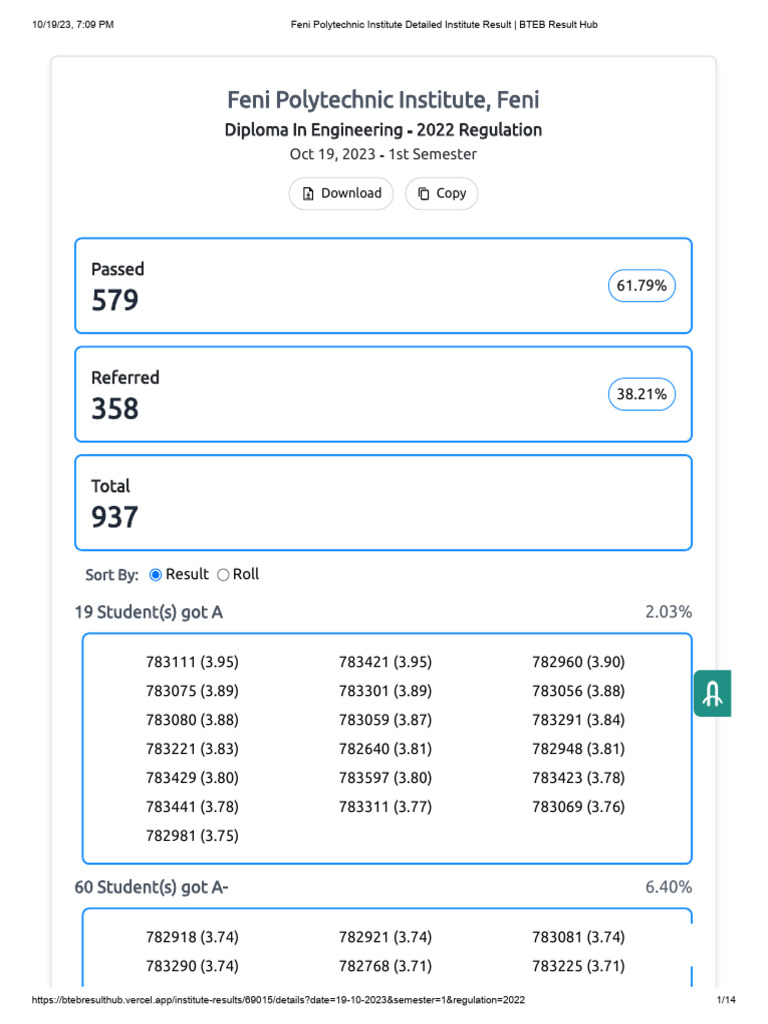Click the 38.21% referred percentage badge
Viewport: 768px width, 1024px height.
point(641,394)
